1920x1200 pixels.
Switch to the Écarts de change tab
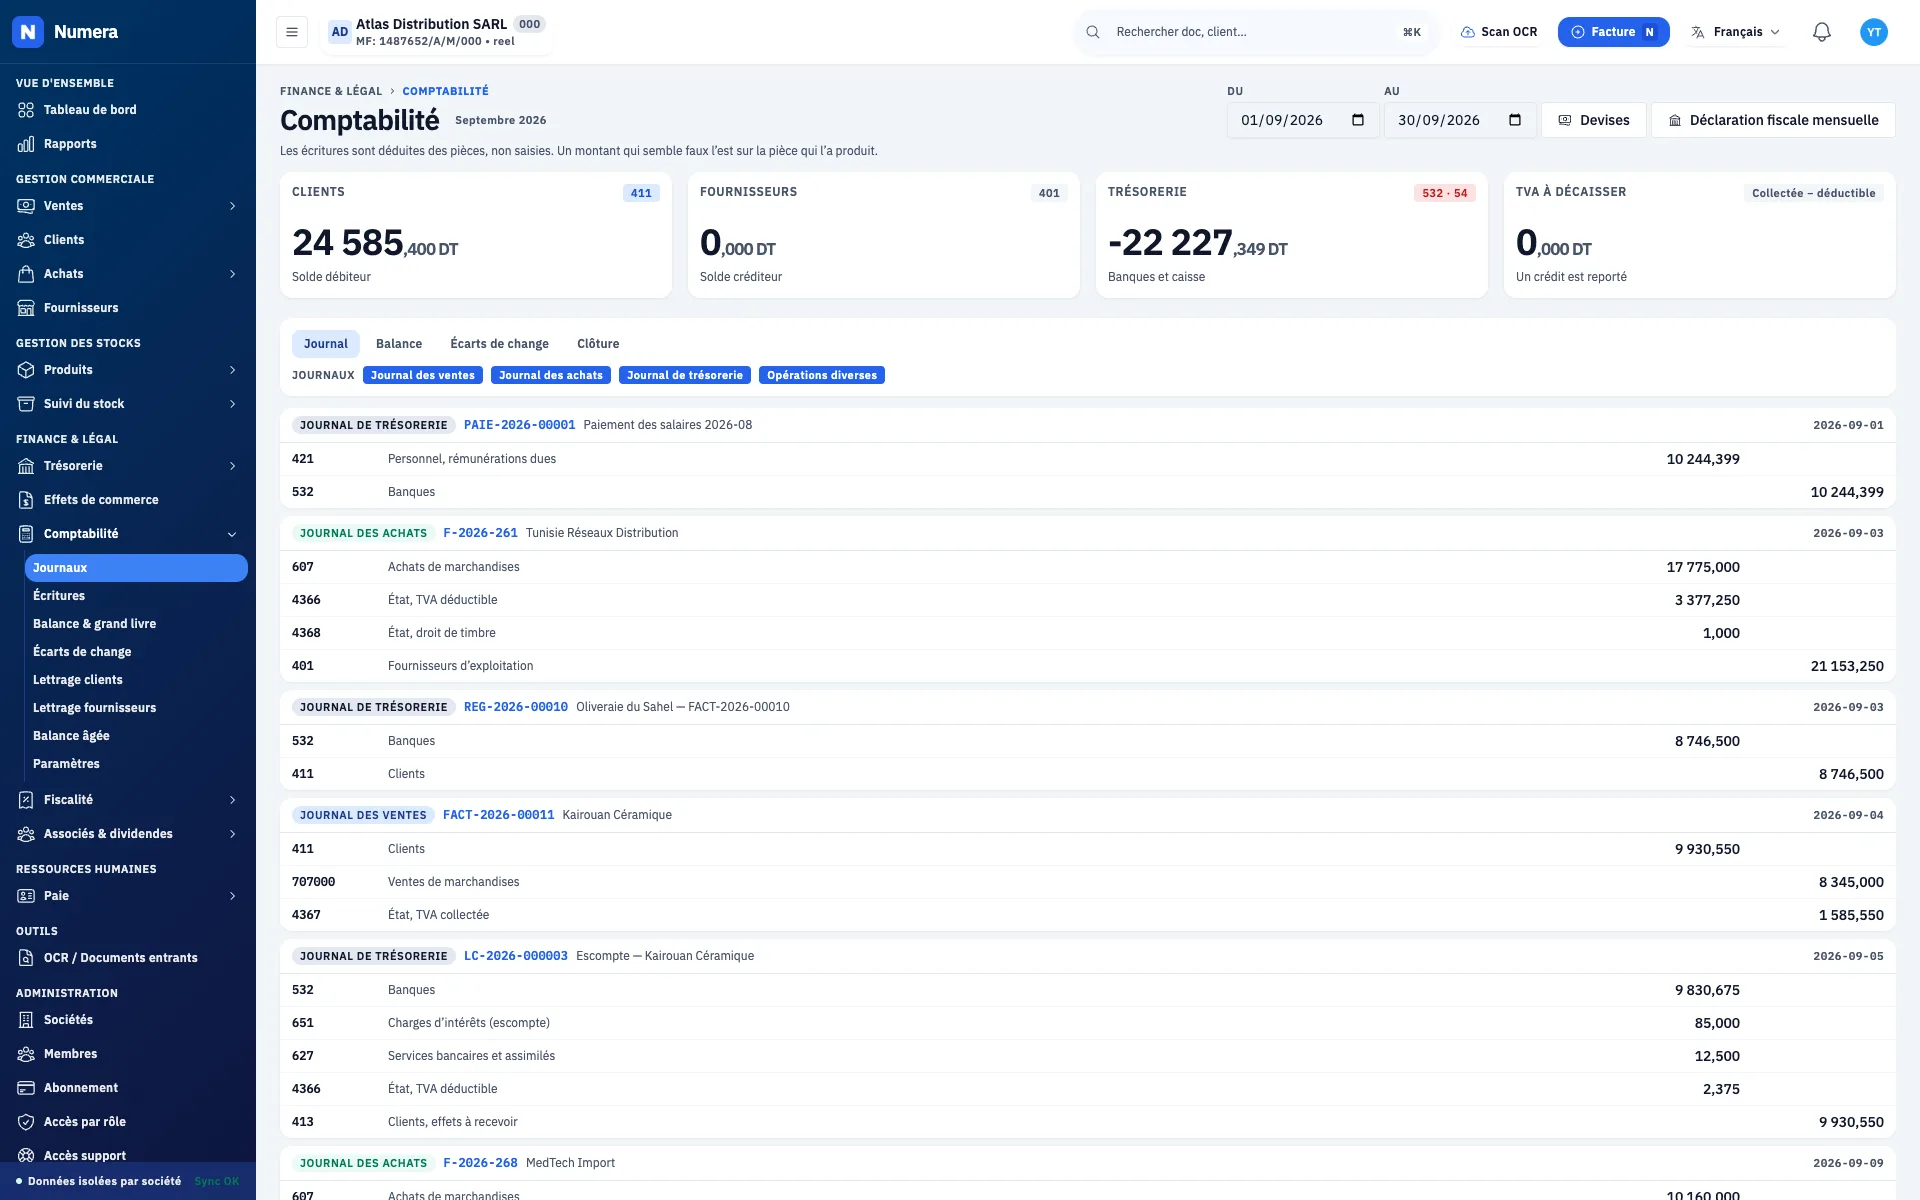[x=499, y=344]
